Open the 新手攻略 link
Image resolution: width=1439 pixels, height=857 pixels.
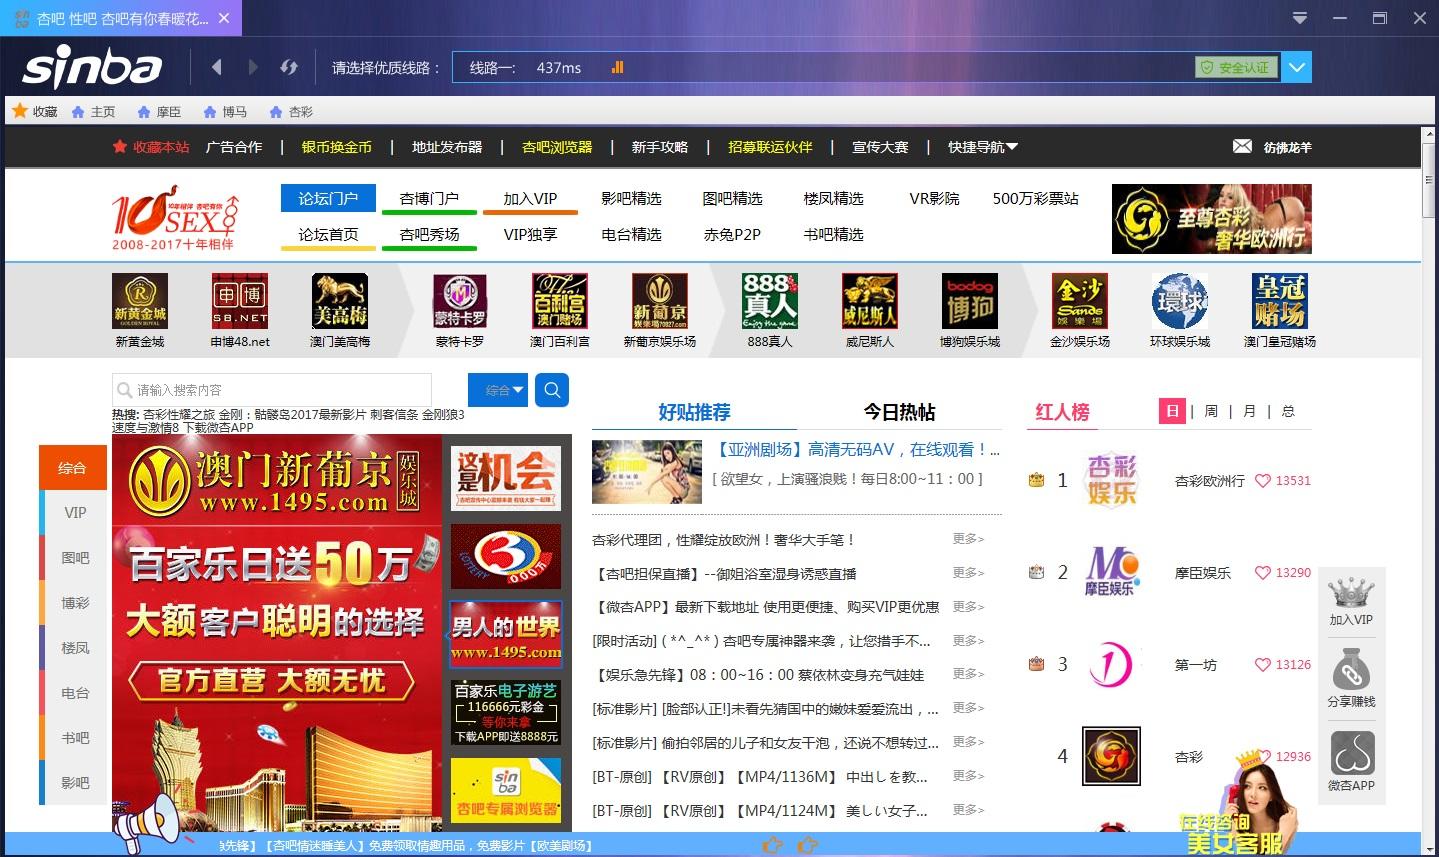pos(660,147)
